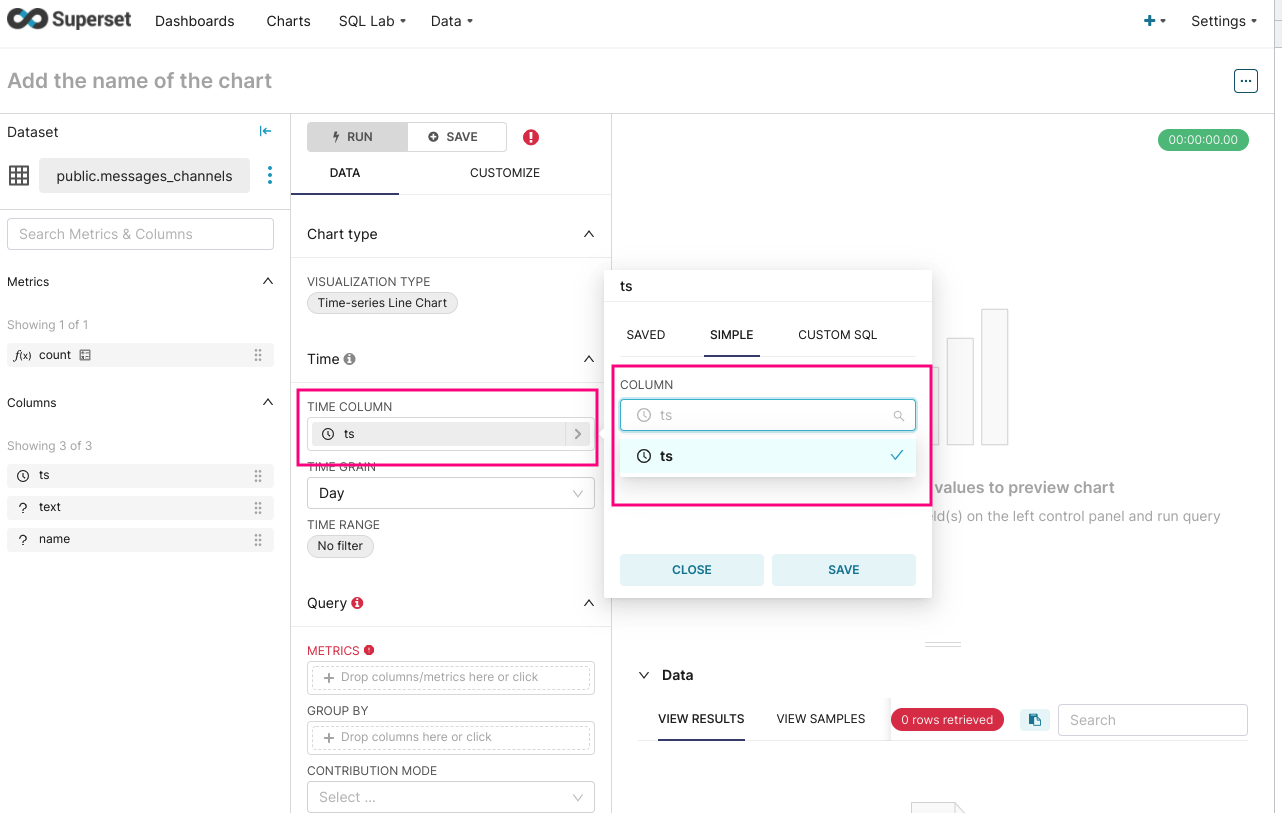Click the red error icon beside SAVE
The image size is (1282, 813).
pyautogui.click(x=531, y=136)
